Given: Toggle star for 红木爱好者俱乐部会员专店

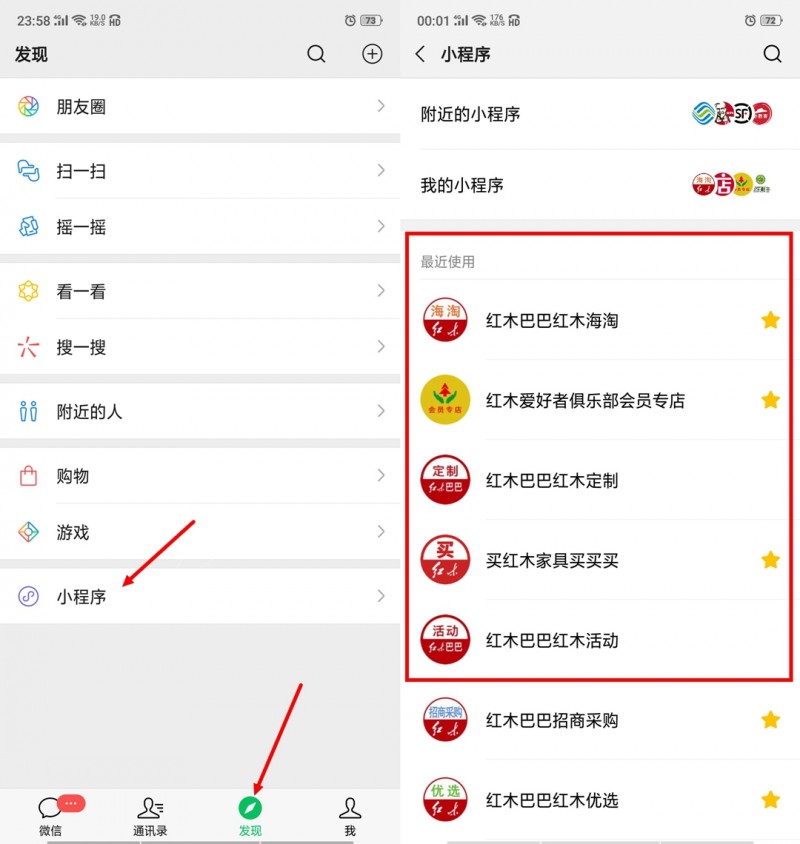Looking at the screenshot, I should pyautogui.click(x=770, y=400).
